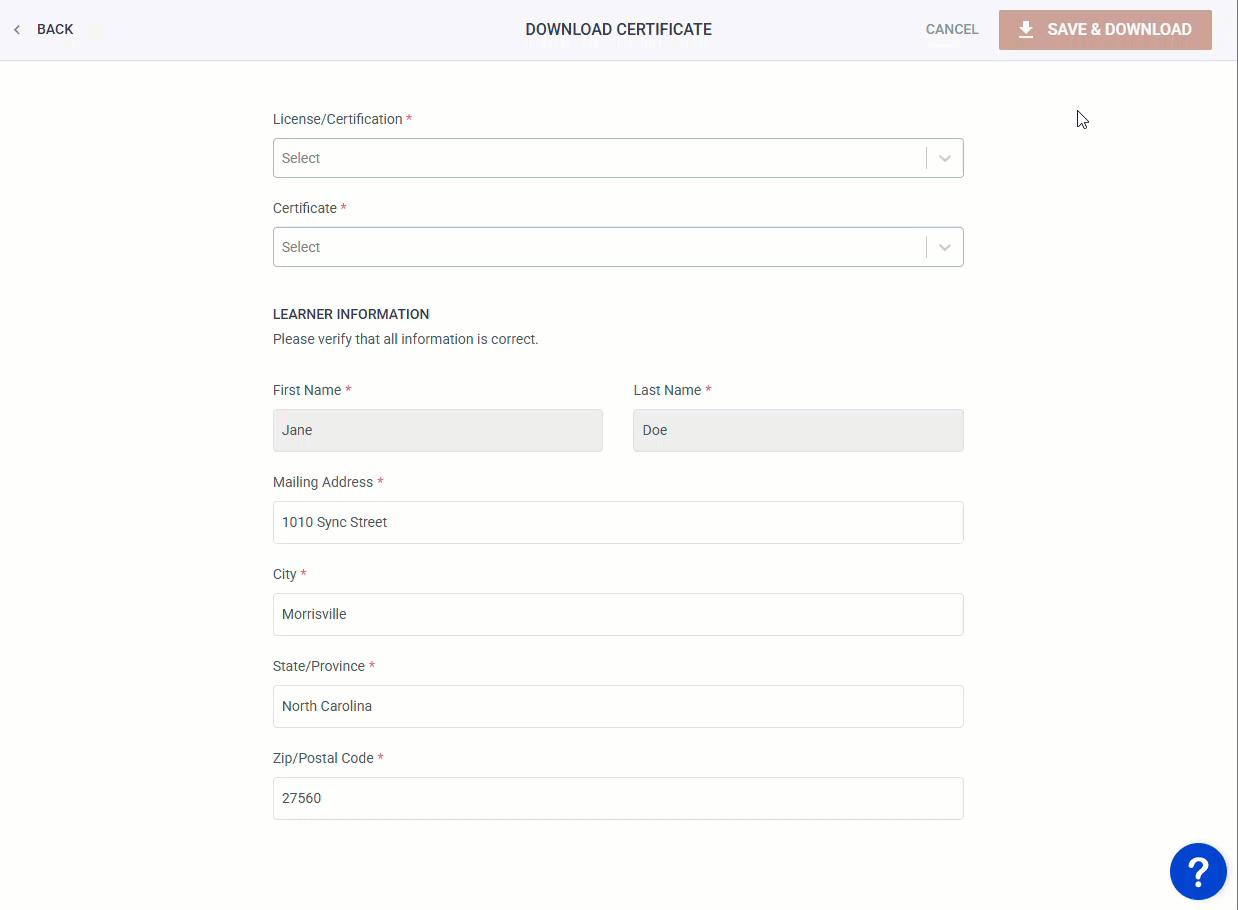This screenshot has width=1238, height=910.
Task: Click the BACK navigation link
Action: (52, 29)
